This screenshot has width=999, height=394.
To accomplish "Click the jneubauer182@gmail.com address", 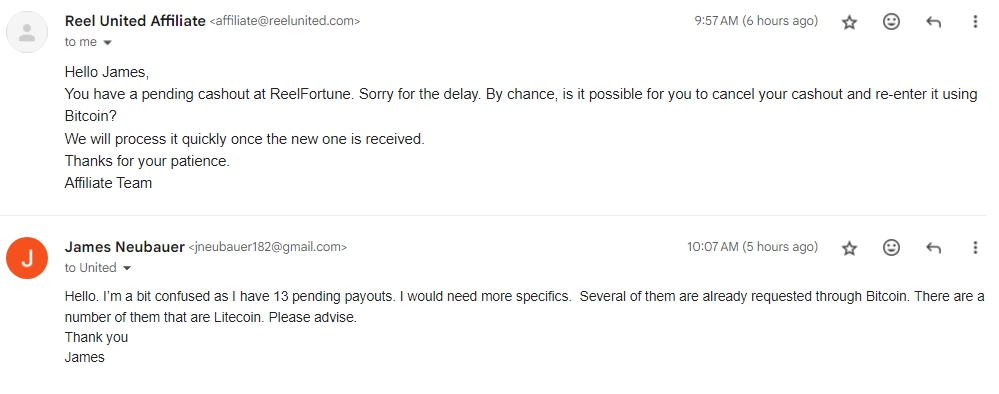I will pyautogui.click(x=268, y=247).
